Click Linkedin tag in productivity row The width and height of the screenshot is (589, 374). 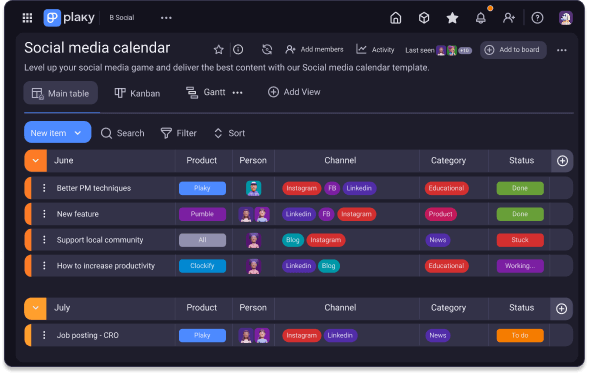[298, 266]
